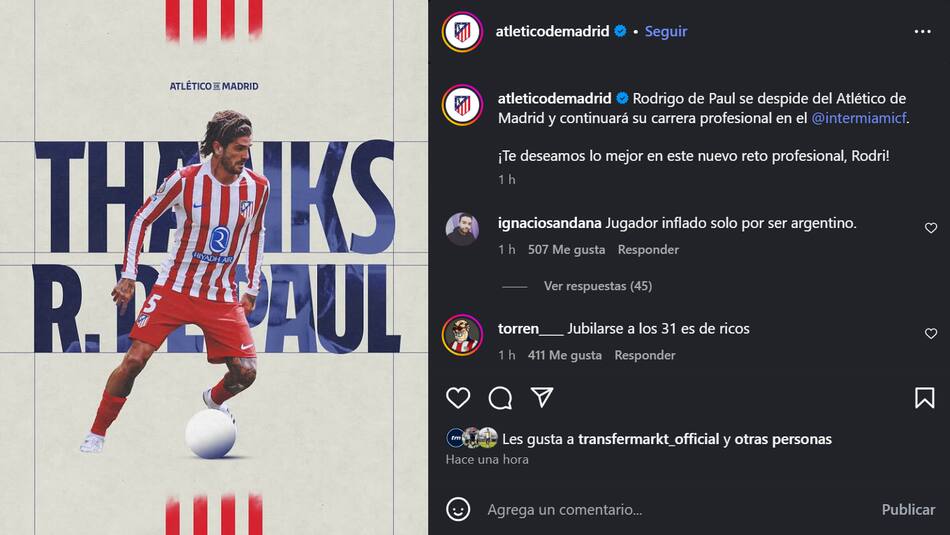950x535 pixels.
Task: Open the @intermiamicf mention link
Action: click(859, 118)
